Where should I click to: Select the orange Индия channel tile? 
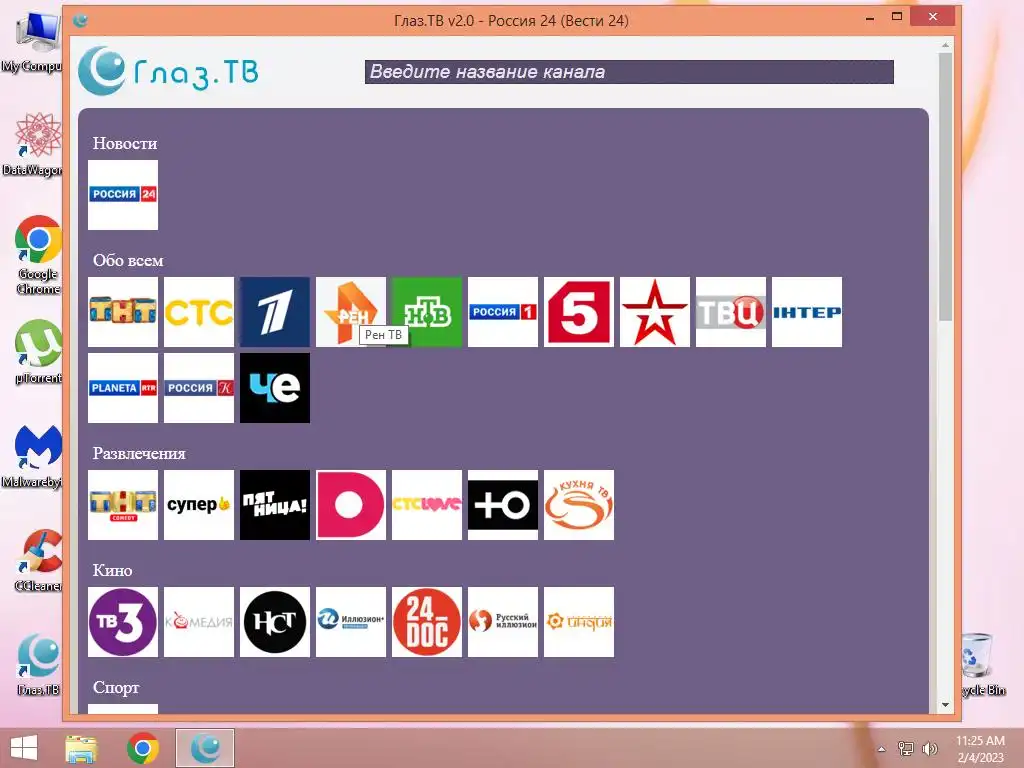coord(579,622)
